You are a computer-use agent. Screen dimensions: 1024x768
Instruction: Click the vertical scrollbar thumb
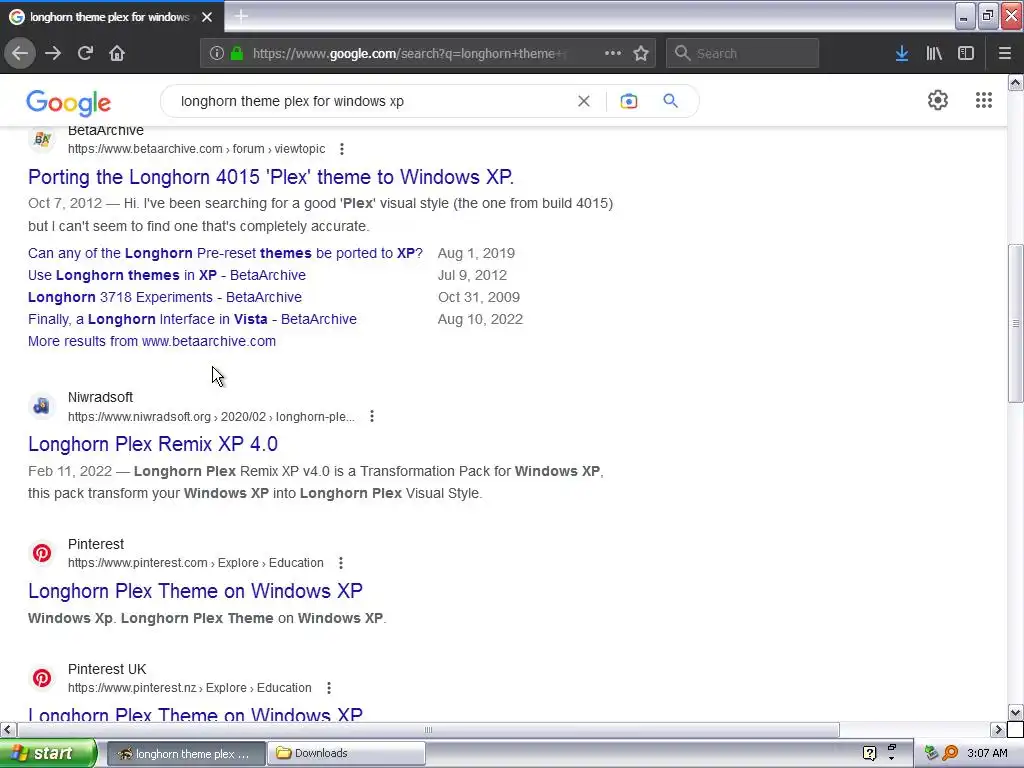point(1016,324)
